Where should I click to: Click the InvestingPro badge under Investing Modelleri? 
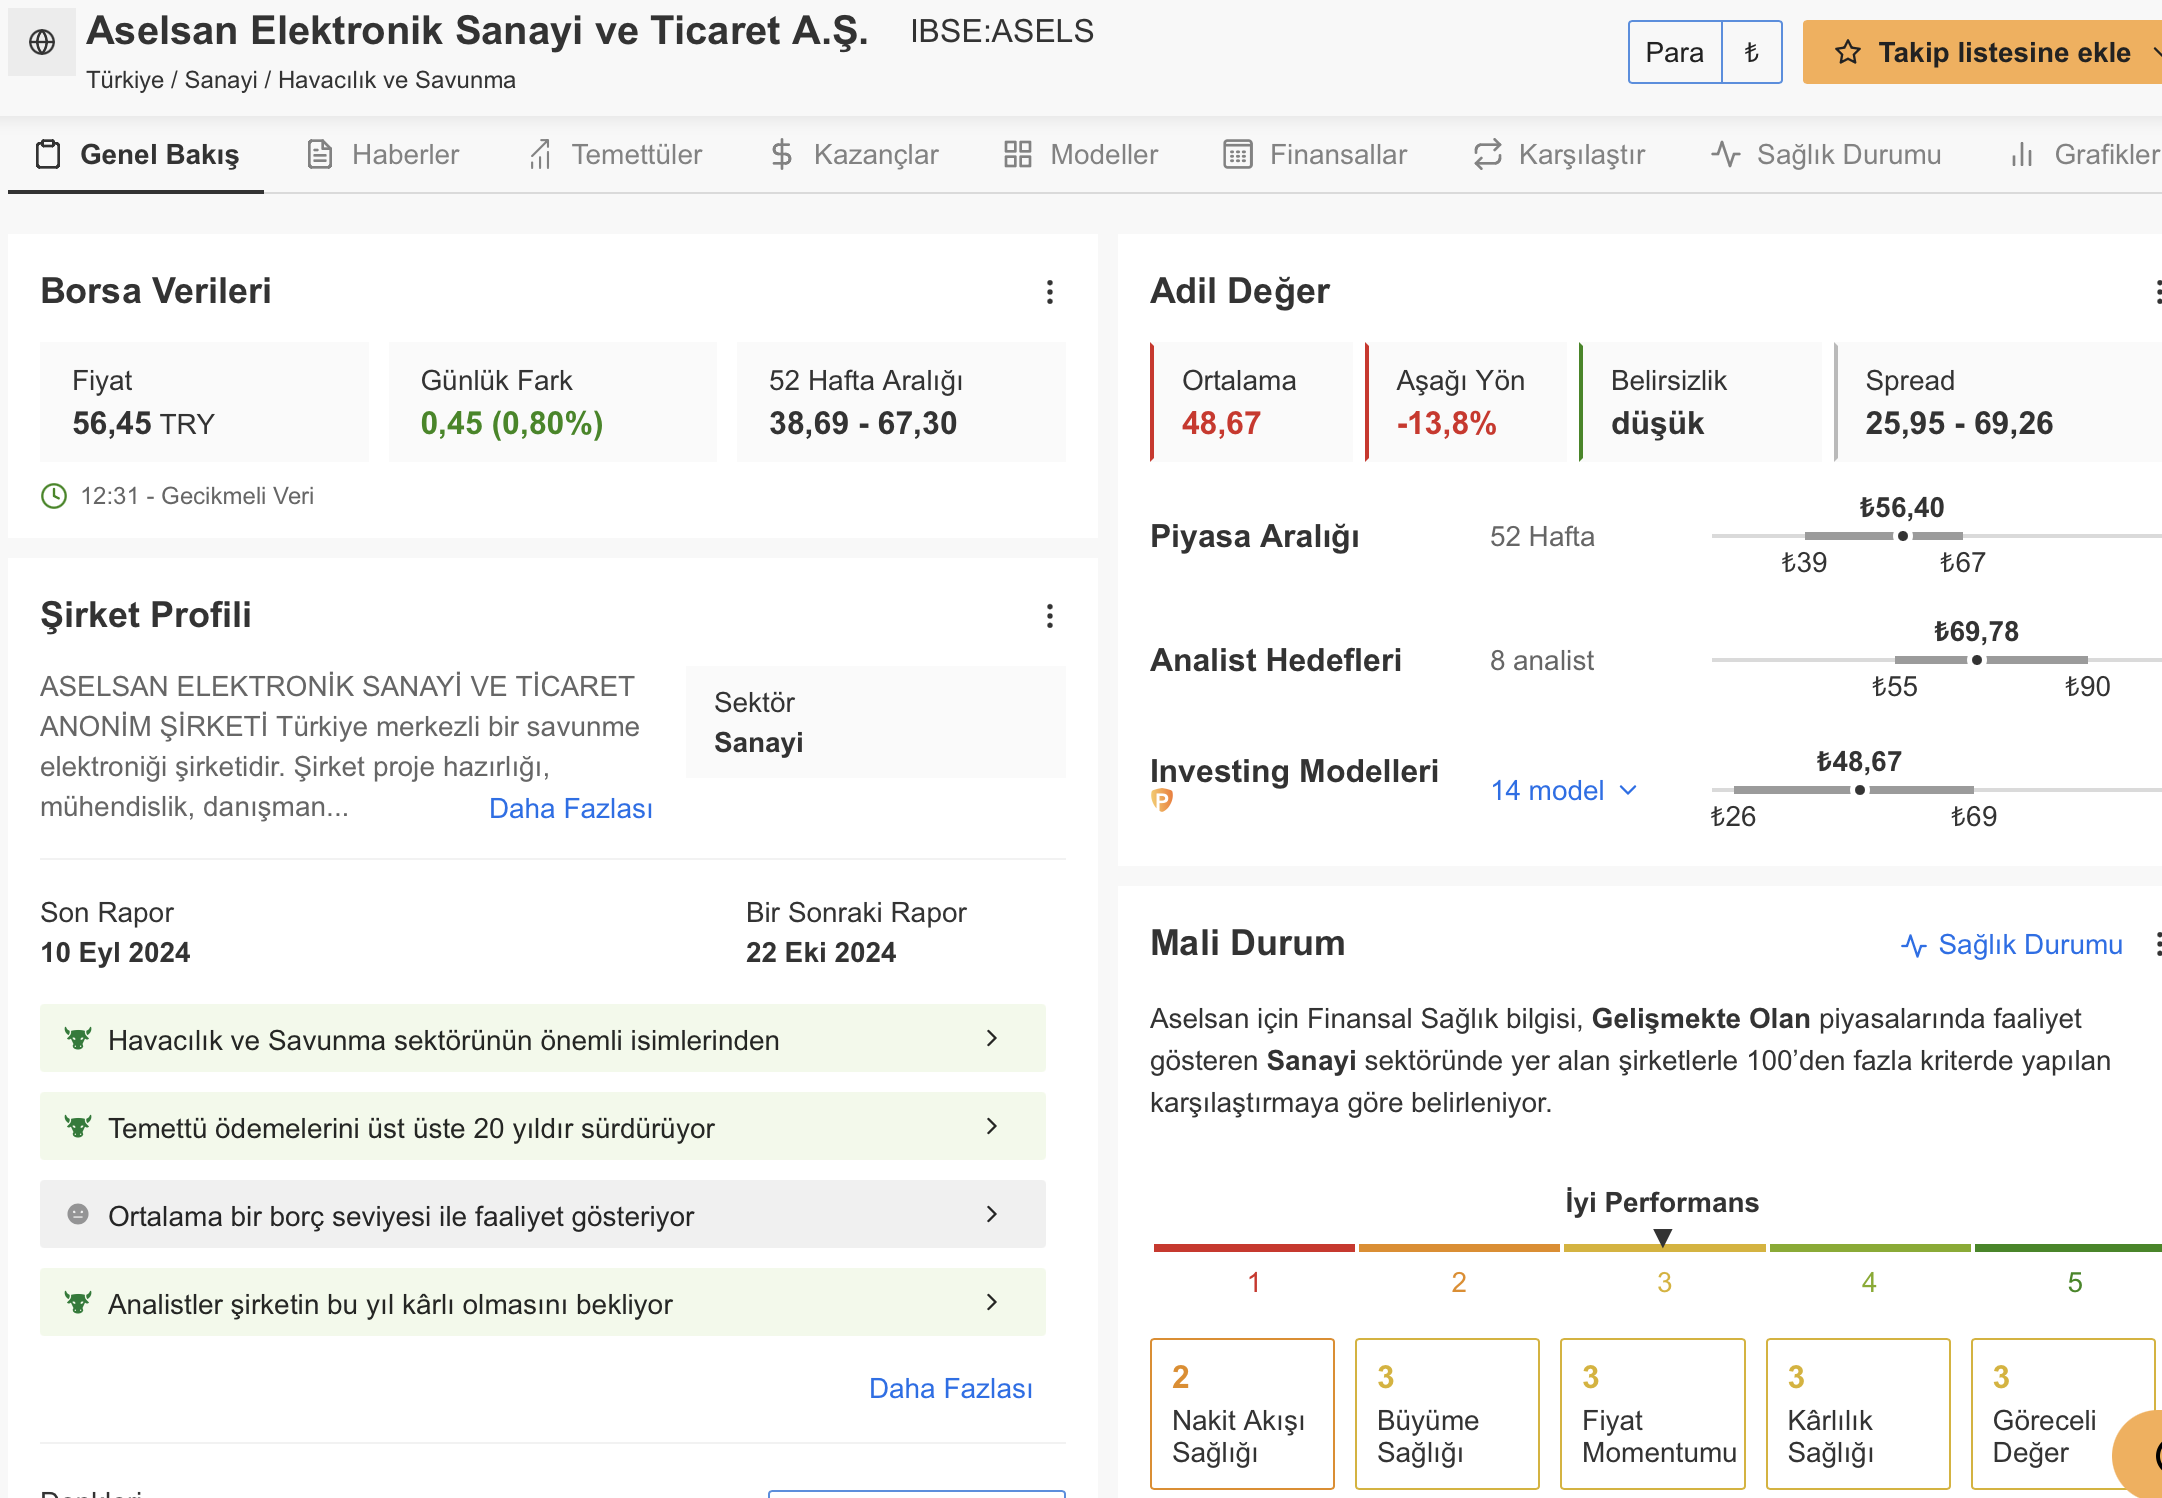1162,800
